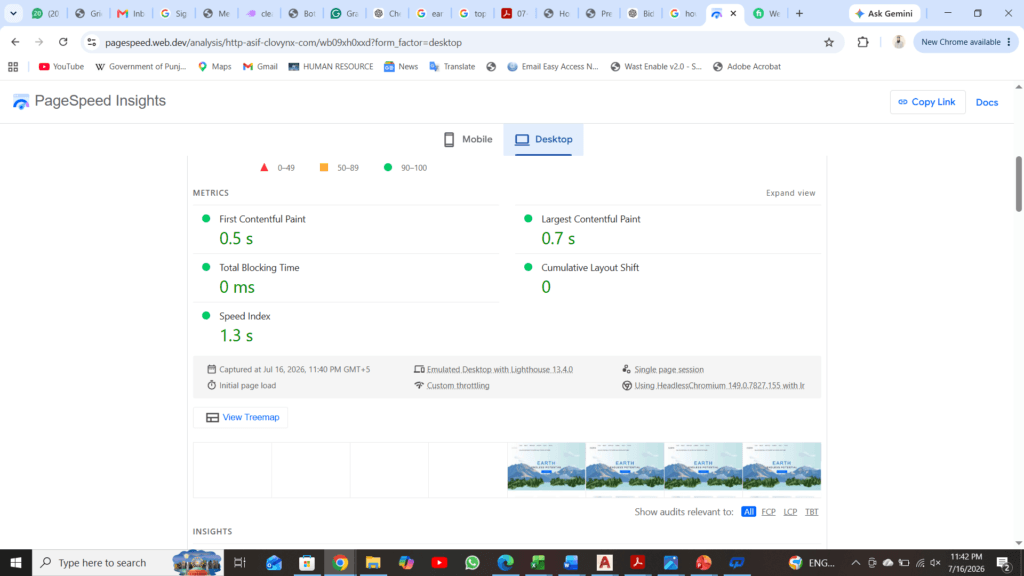Open the Single page session link

[669, 369]
